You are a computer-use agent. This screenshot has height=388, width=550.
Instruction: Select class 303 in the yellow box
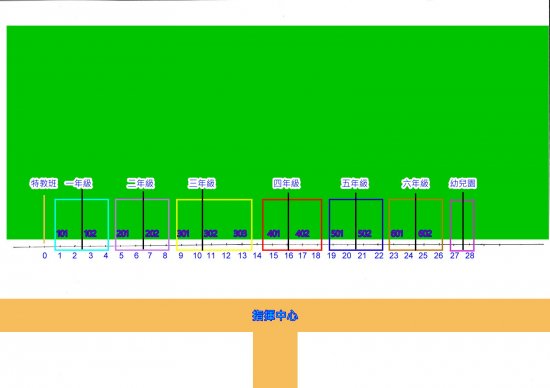pyautogui.click(x=240, y=234)
